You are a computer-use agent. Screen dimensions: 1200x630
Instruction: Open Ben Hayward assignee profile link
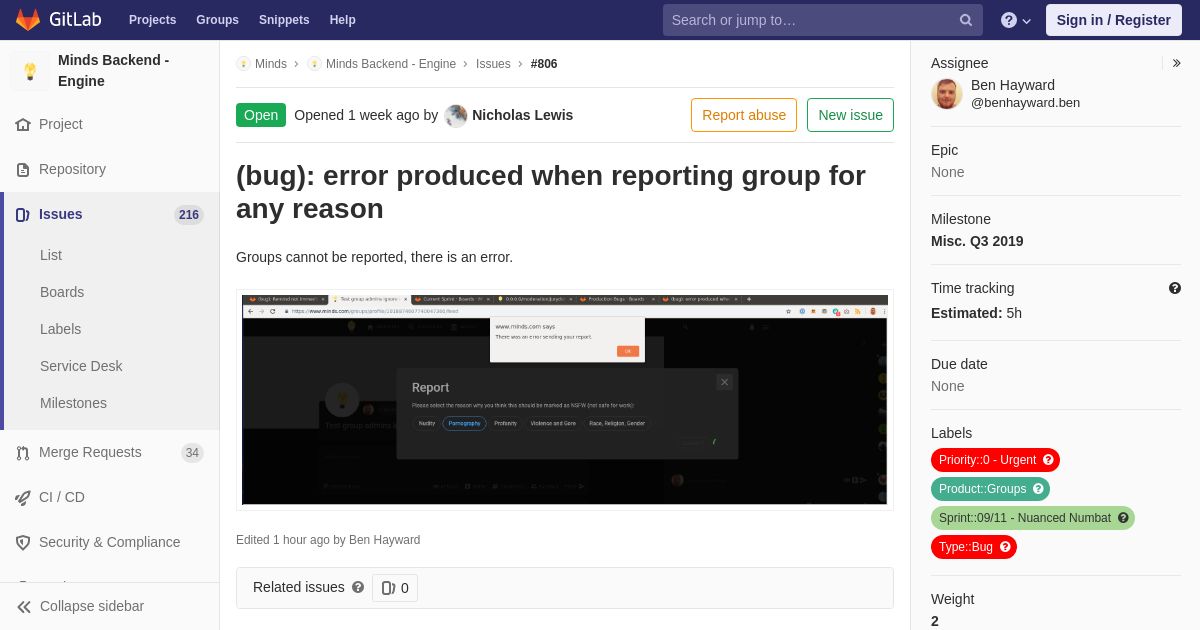pos(1025,94)
